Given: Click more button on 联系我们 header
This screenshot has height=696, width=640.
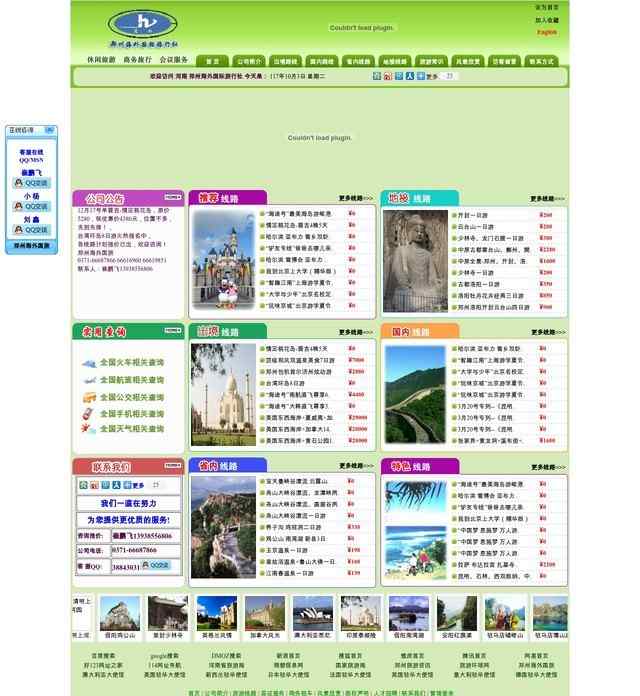Looking at the screenshot, I should point(173,465).
